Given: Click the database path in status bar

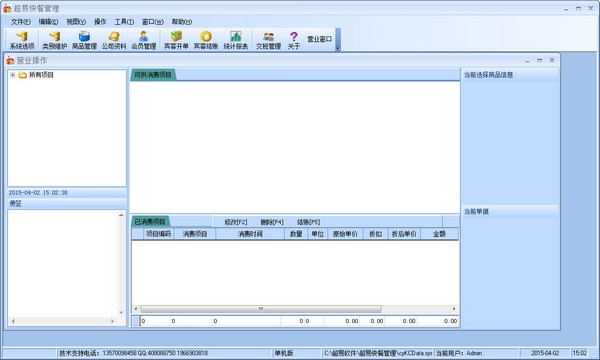Looking at the screenshot, I should 378,353.
